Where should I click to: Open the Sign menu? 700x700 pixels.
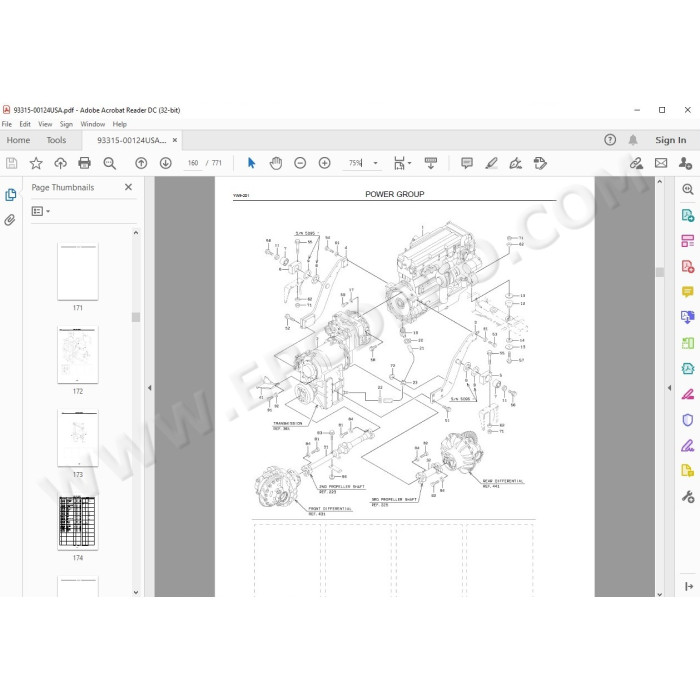pyautogui.click(x=66, y=124)
